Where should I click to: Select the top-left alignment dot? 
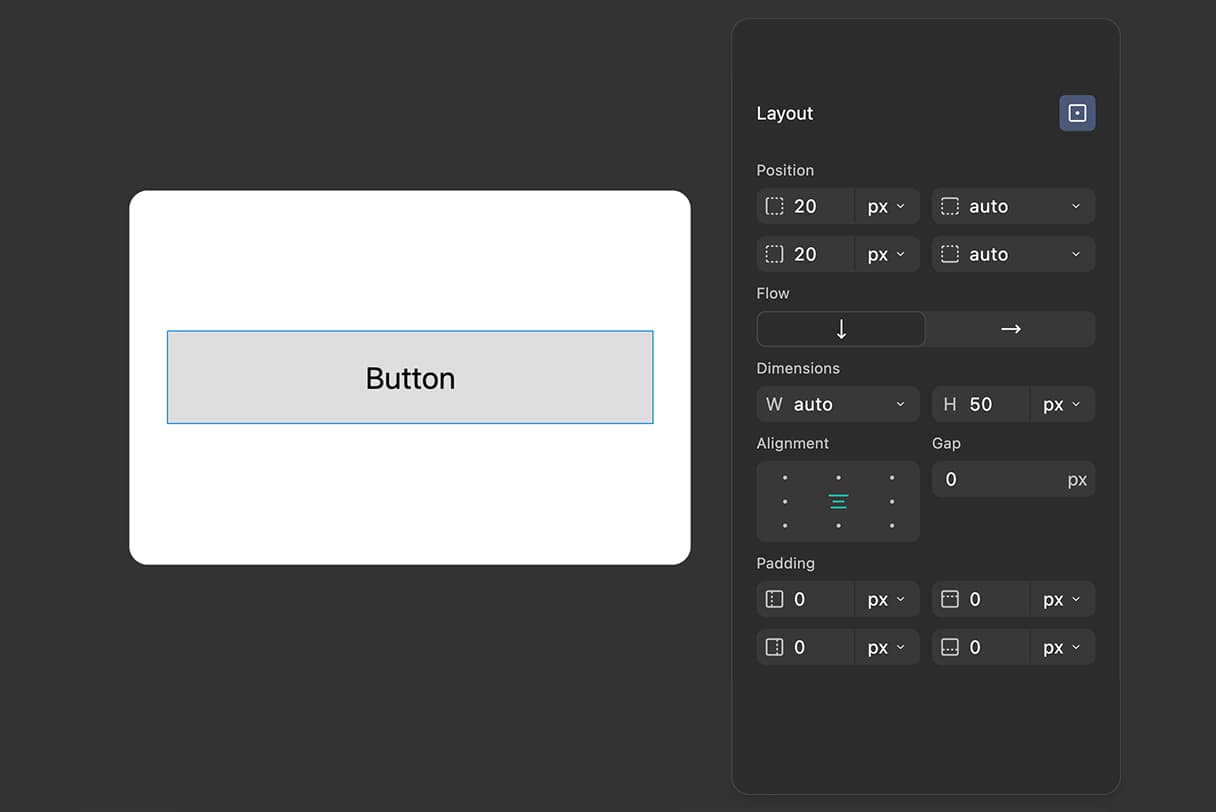[785, 477]
